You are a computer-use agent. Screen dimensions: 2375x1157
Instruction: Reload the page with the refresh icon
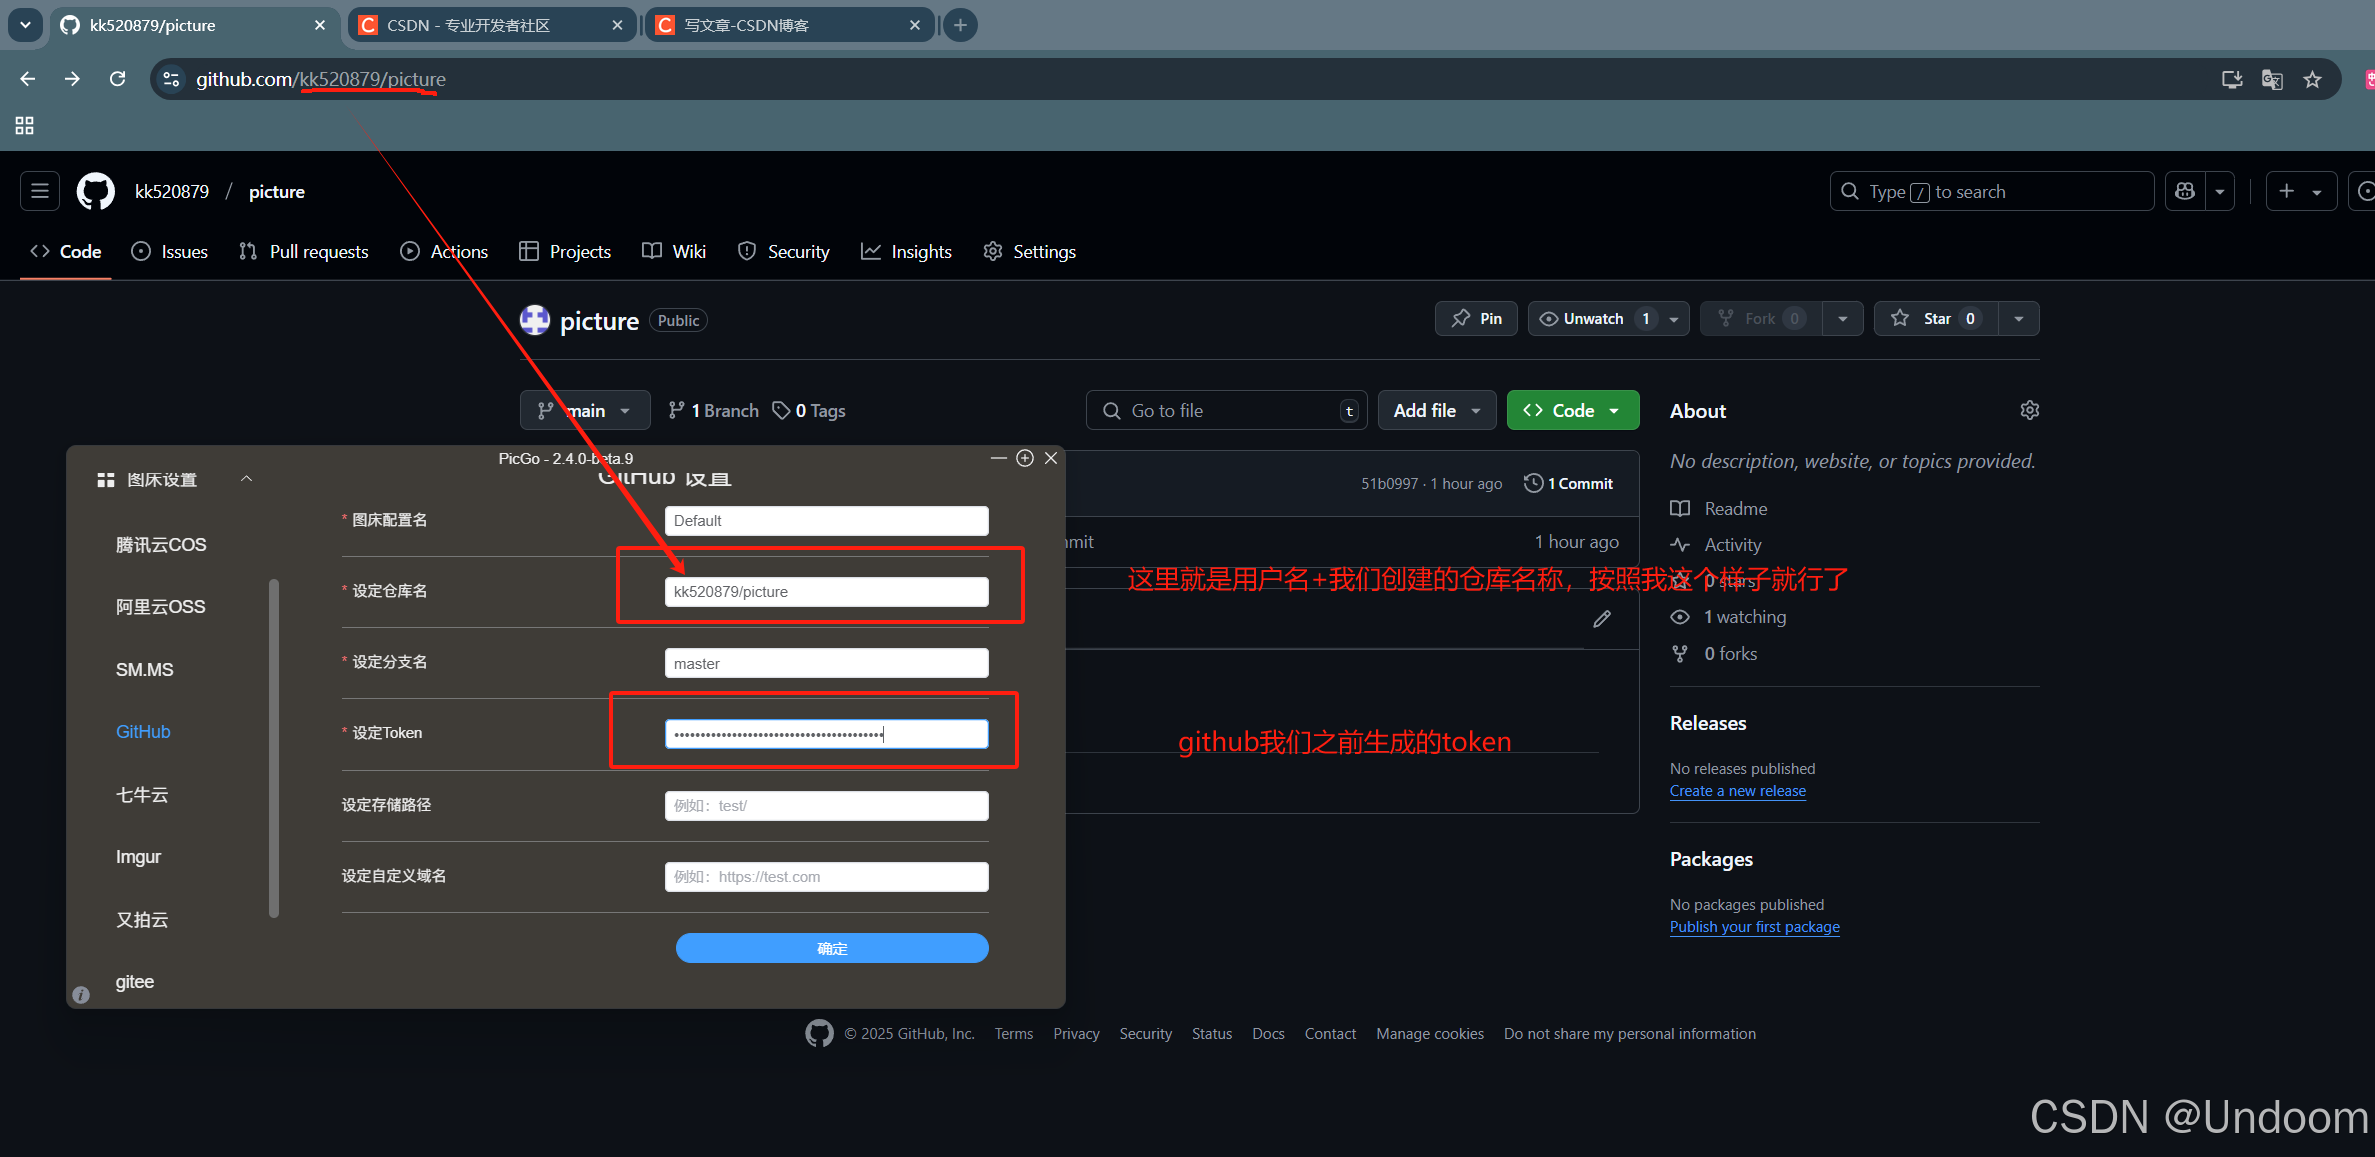pos(117,79)
